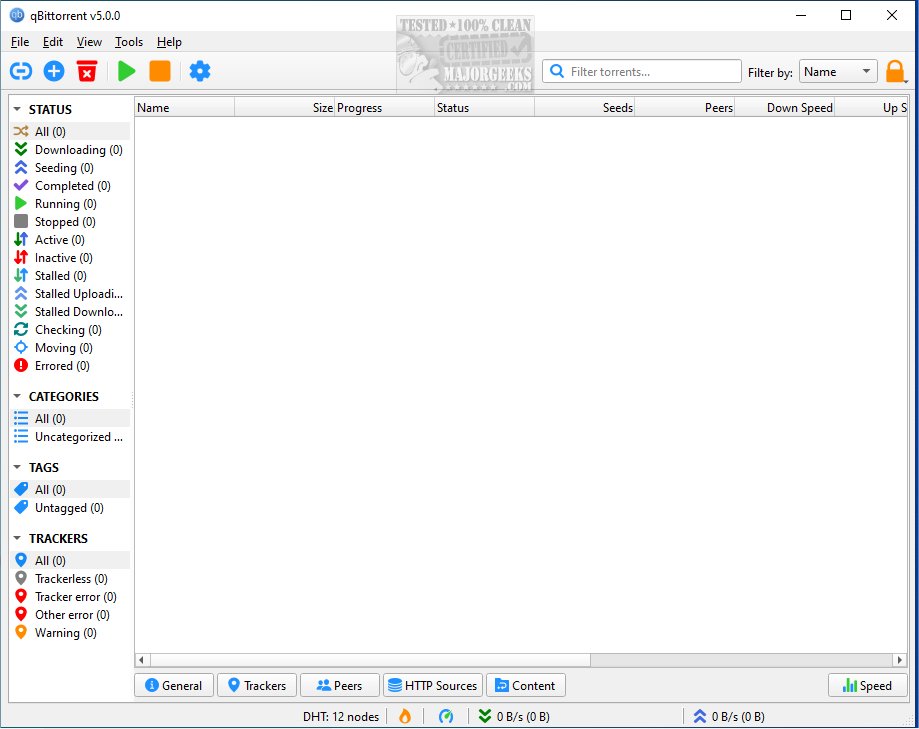Screen dimensions: 919x729
Task: Click the connection status globe icon
Action: click(x=446, y=716)
